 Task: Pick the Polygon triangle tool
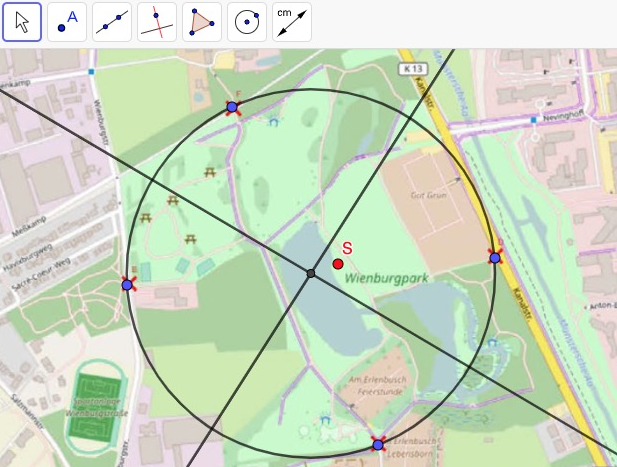click(x=202, y=22)
